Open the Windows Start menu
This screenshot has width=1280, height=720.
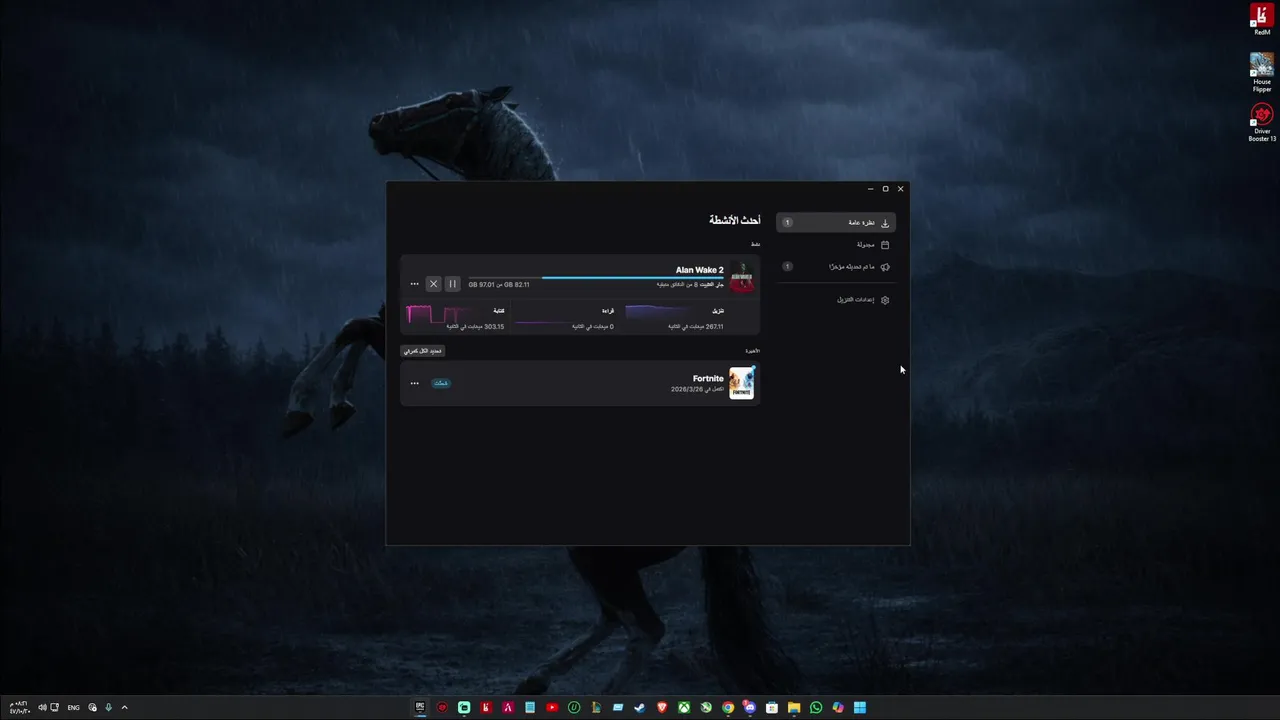pyautogui.click(x=860, y=707)
